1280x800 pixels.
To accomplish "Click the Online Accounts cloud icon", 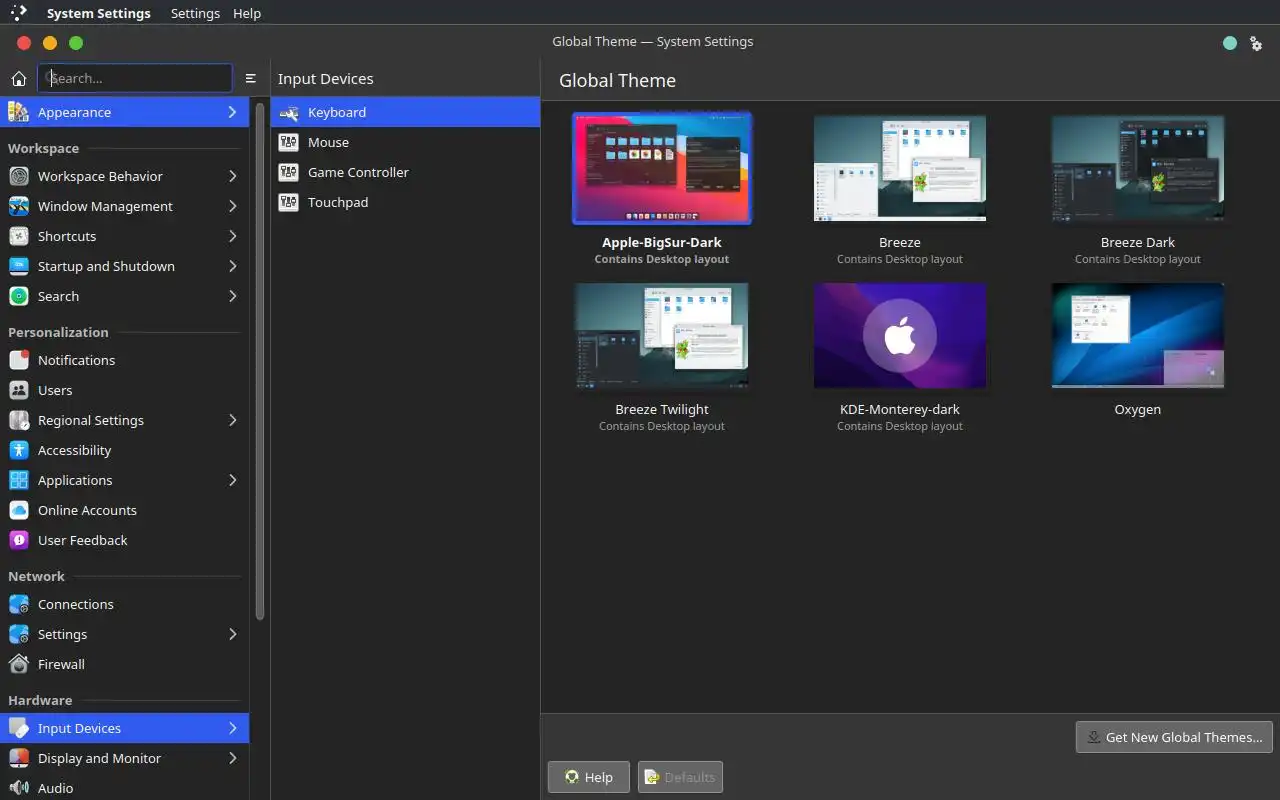I will pyautogui.click(x=18, y=510).
